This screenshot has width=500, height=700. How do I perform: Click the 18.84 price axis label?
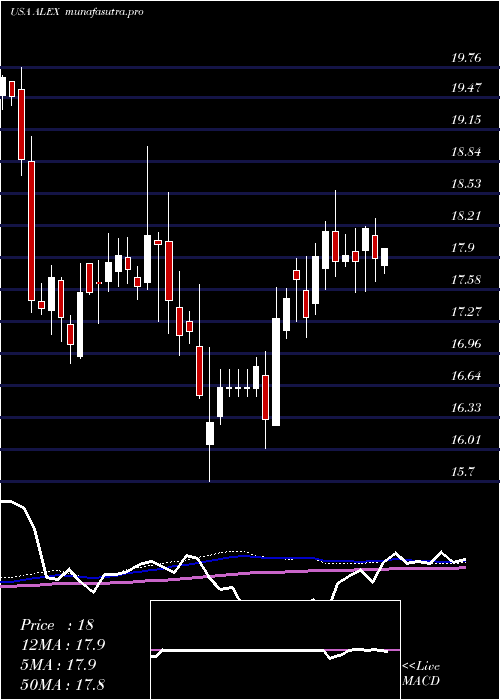[x=467, y=152]
